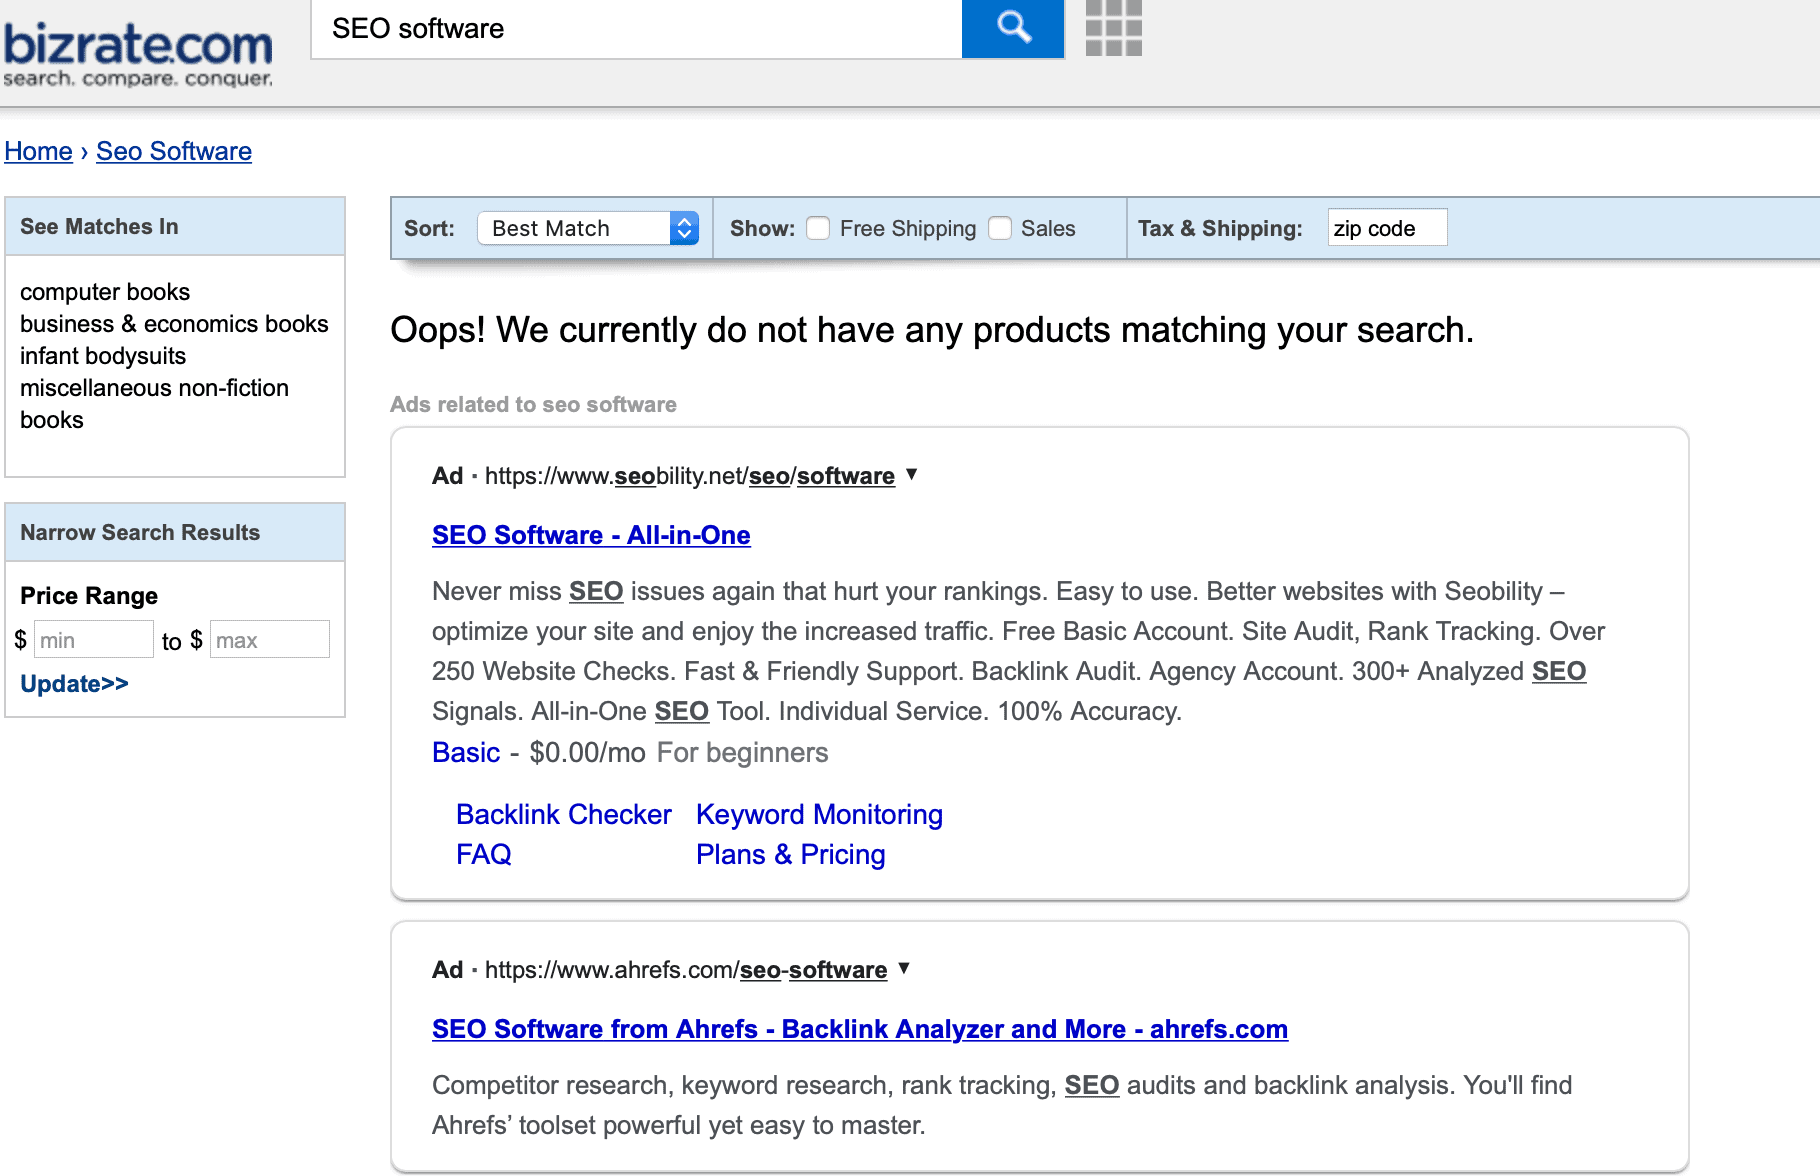1820x1176 pixels.
Task: Go to Home breadcrumb link
Action: (38, 151)
